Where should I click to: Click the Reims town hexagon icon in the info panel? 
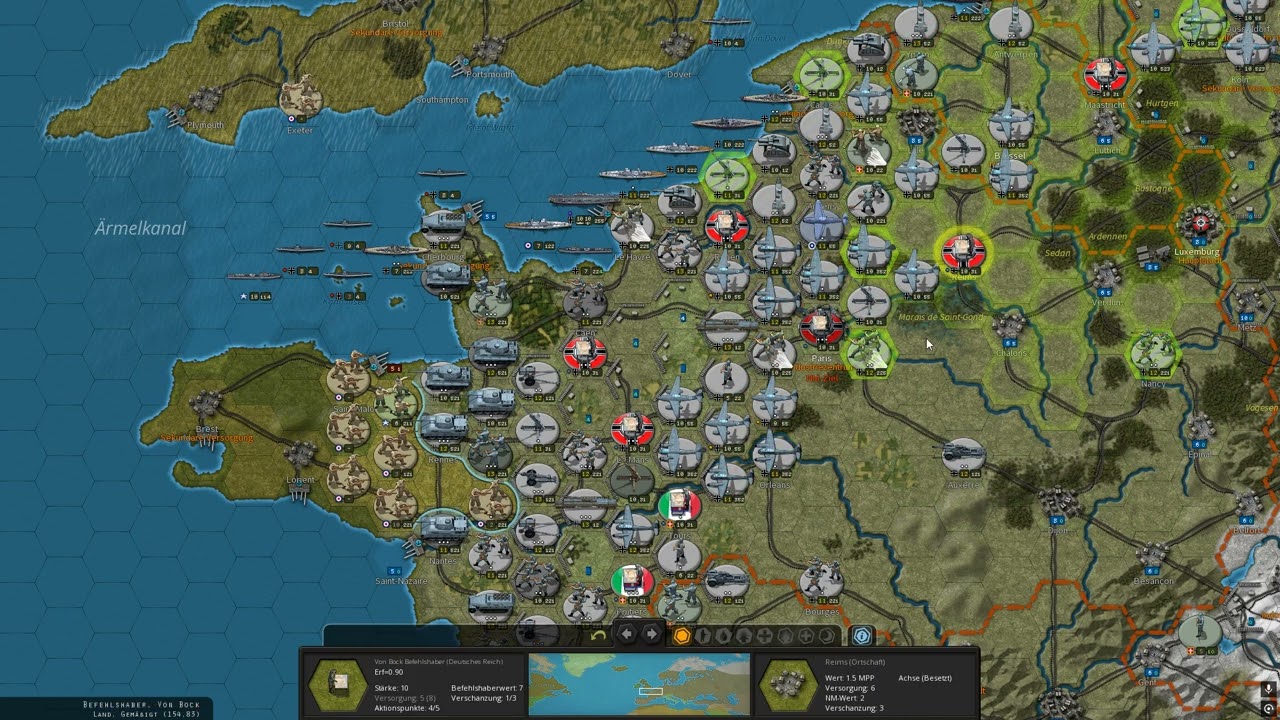[x=788, y=684]
